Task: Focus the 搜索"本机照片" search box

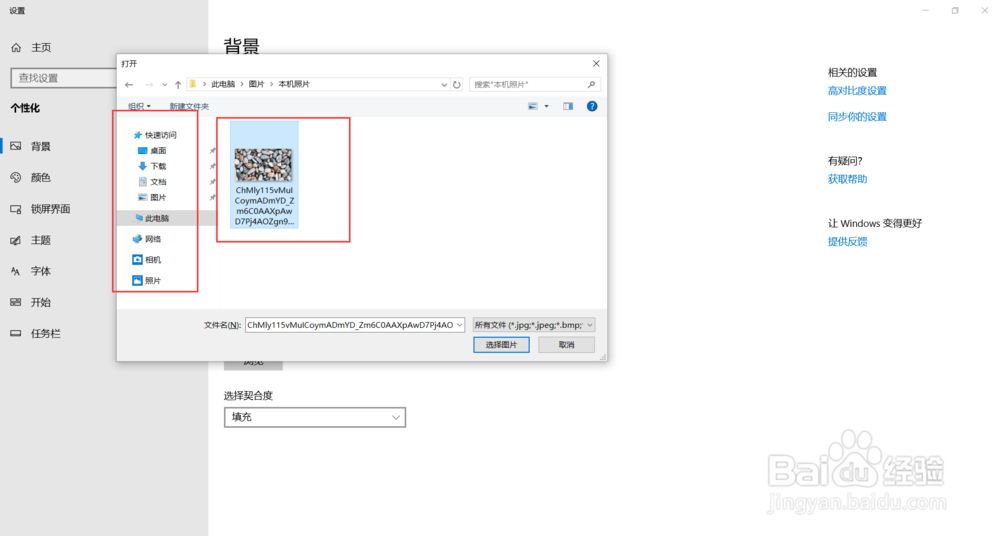Action: [534, 84]
